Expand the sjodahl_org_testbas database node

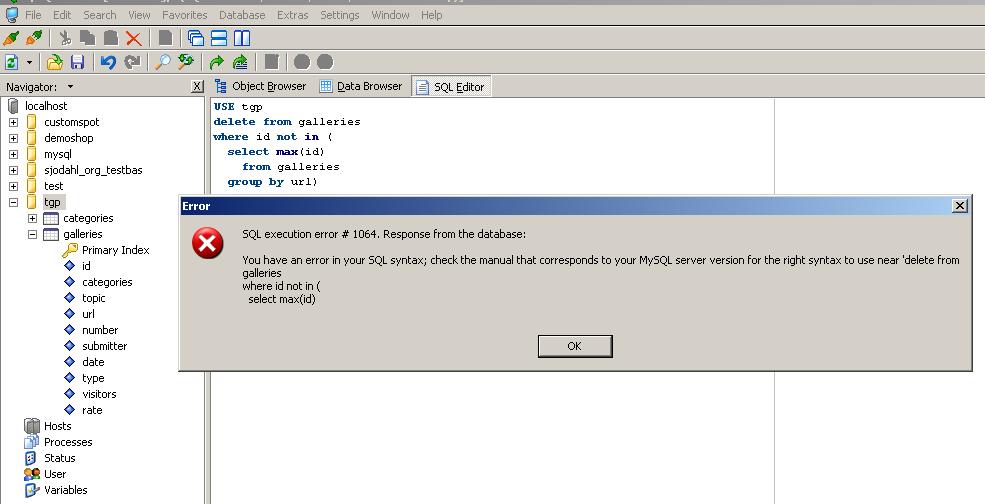(x=13, y=170)
